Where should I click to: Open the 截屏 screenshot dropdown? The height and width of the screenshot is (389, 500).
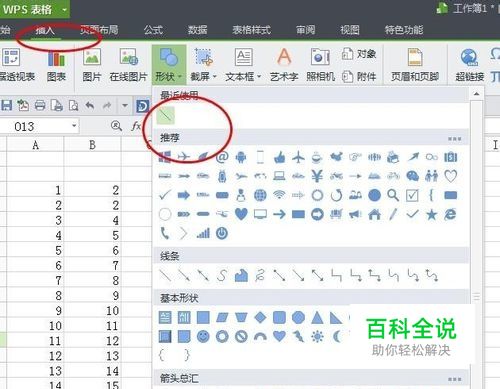[x=203, y=65]
